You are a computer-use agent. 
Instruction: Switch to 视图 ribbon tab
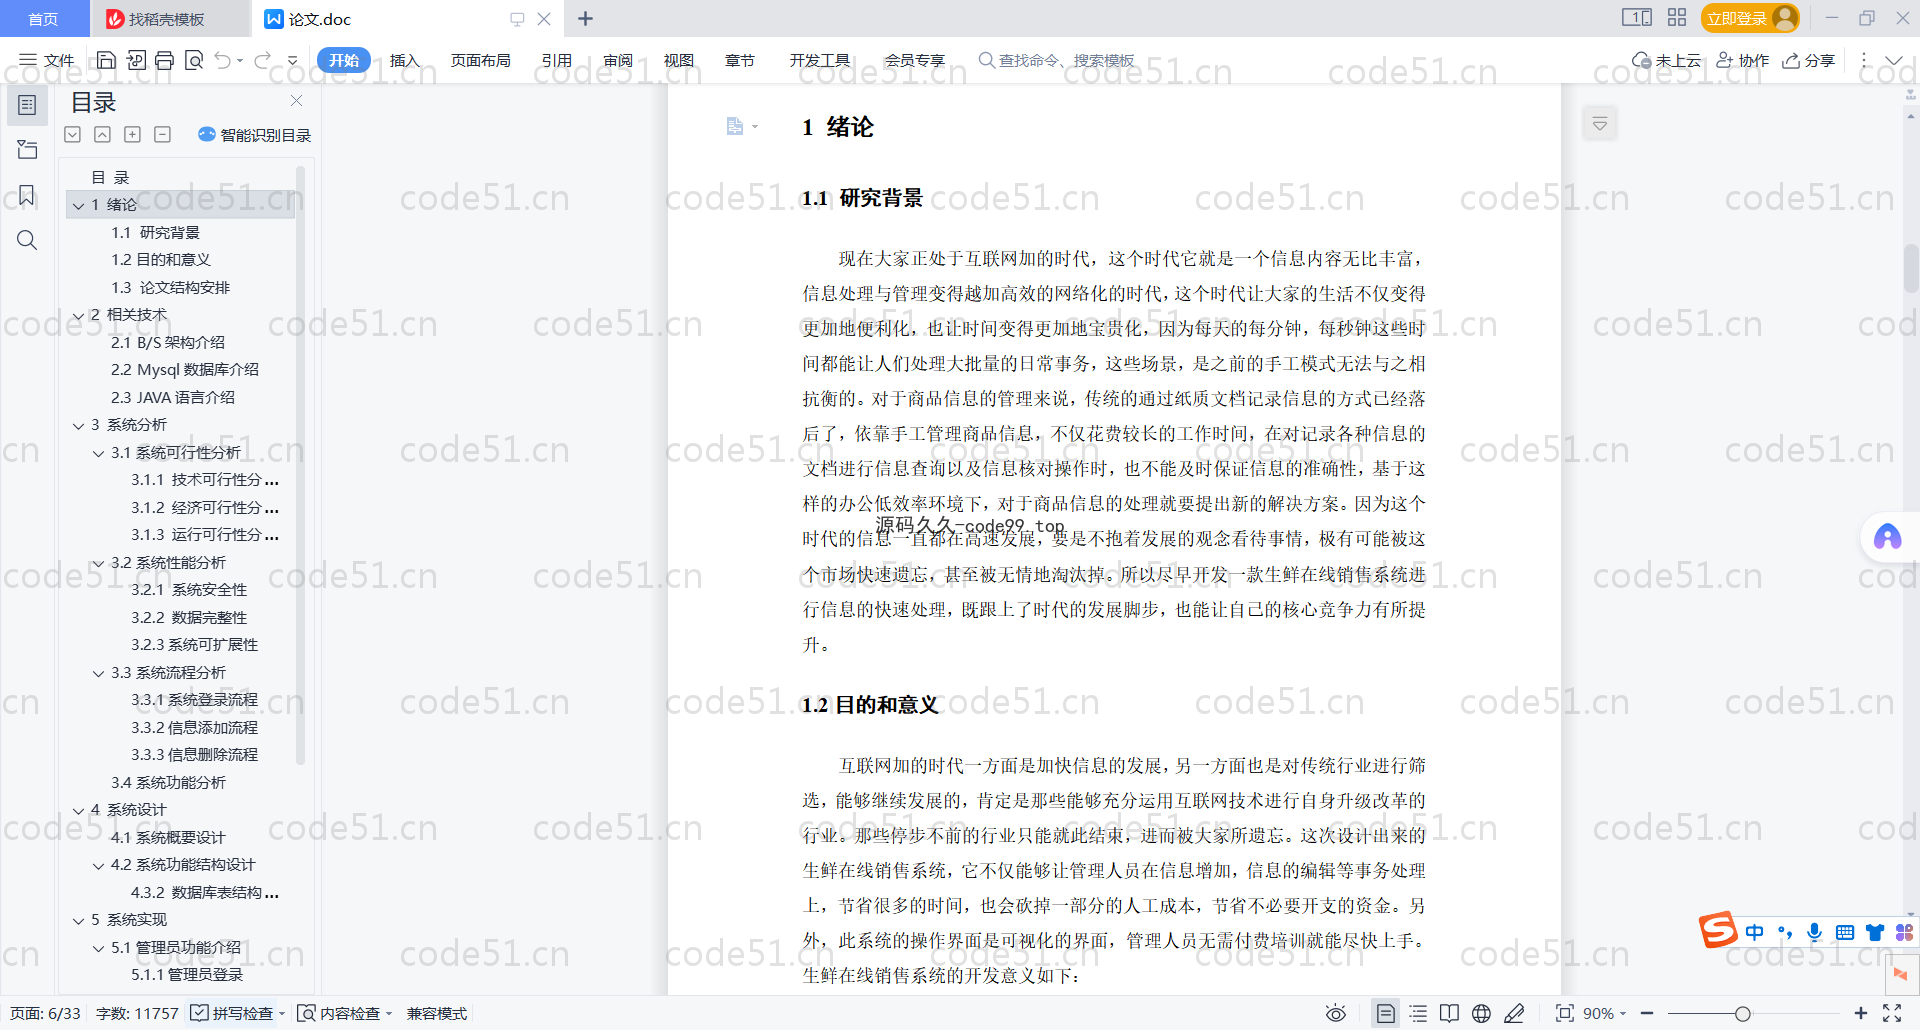[679, 60]
